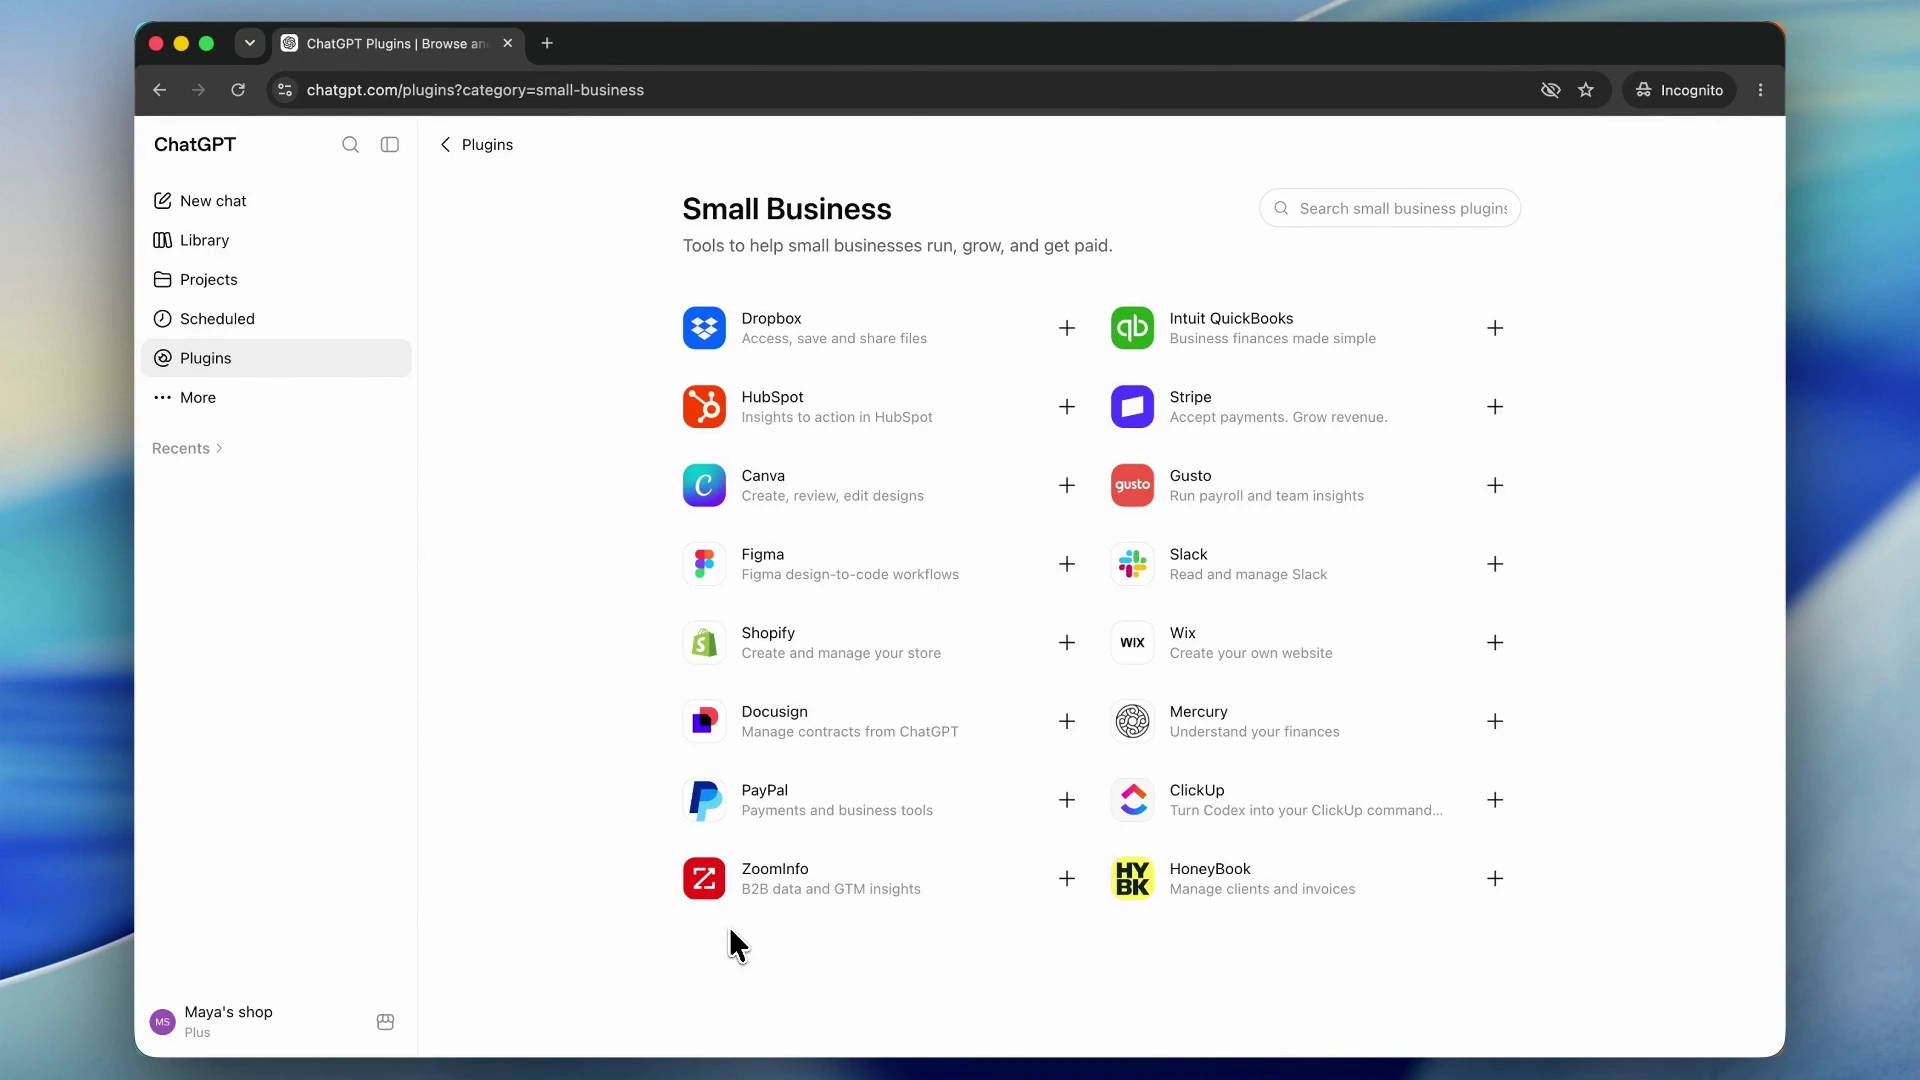Open the HoneyBook plugin icon
1920x1080 pixels.
(1132, 879)
